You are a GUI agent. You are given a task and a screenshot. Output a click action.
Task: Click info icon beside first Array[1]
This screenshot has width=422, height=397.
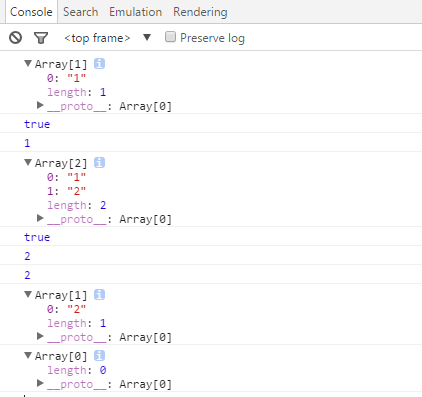click(99, 63)
